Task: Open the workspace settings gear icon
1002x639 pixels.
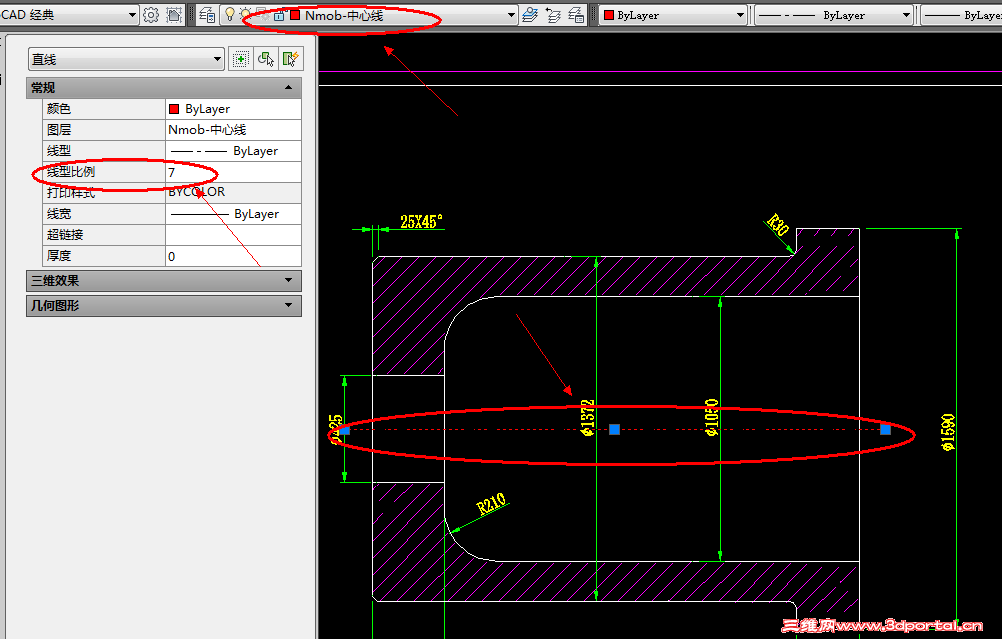Action: click(x=151, y=15)
